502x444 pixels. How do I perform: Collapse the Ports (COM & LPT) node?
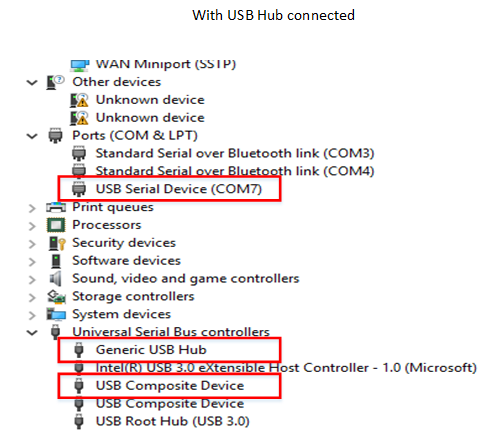[32, 136]
